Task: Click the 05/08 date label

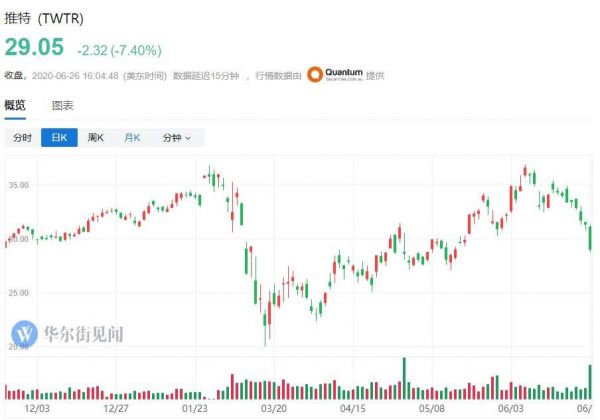Action: tap(431, 408)
